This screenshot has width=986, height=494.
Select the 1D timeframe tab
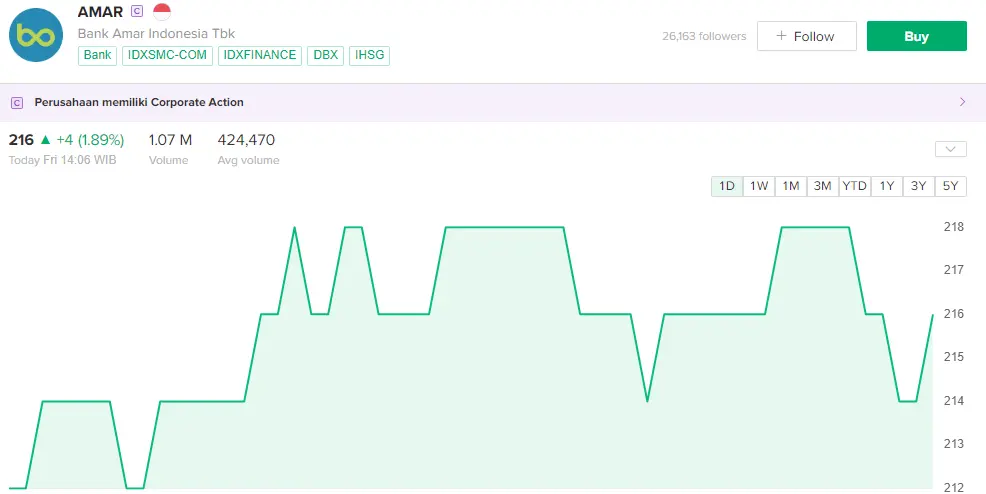[x=727, y=186]
